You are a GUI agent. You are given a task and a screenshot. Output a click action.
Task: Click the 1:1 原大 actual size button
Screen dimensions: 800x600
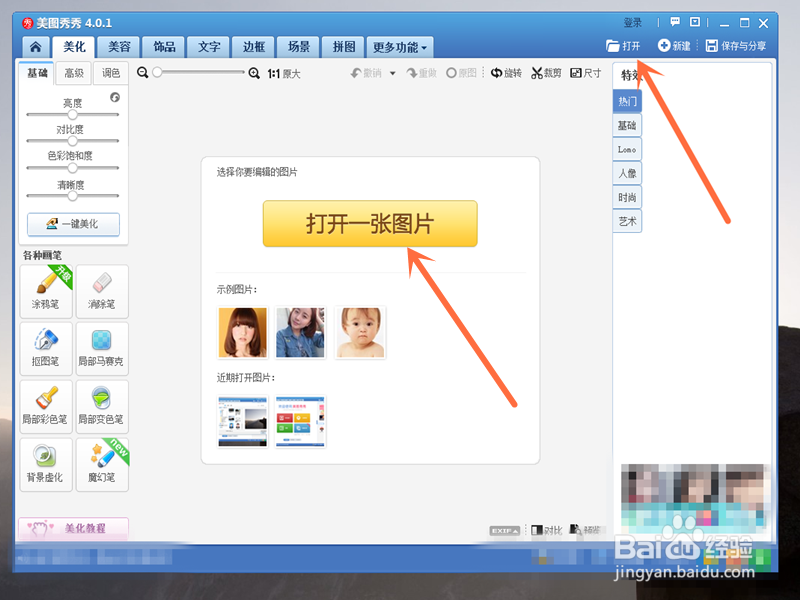click(x=284, y=74)
